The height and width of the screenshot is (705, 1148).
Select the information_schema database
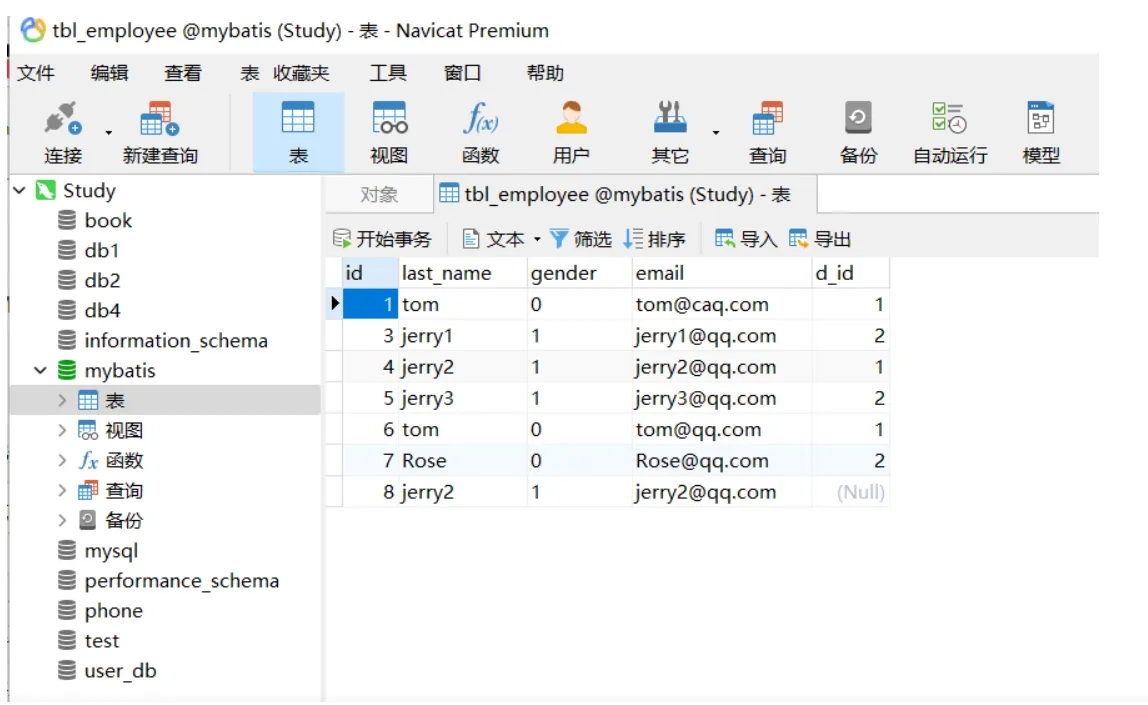[176, 340]
